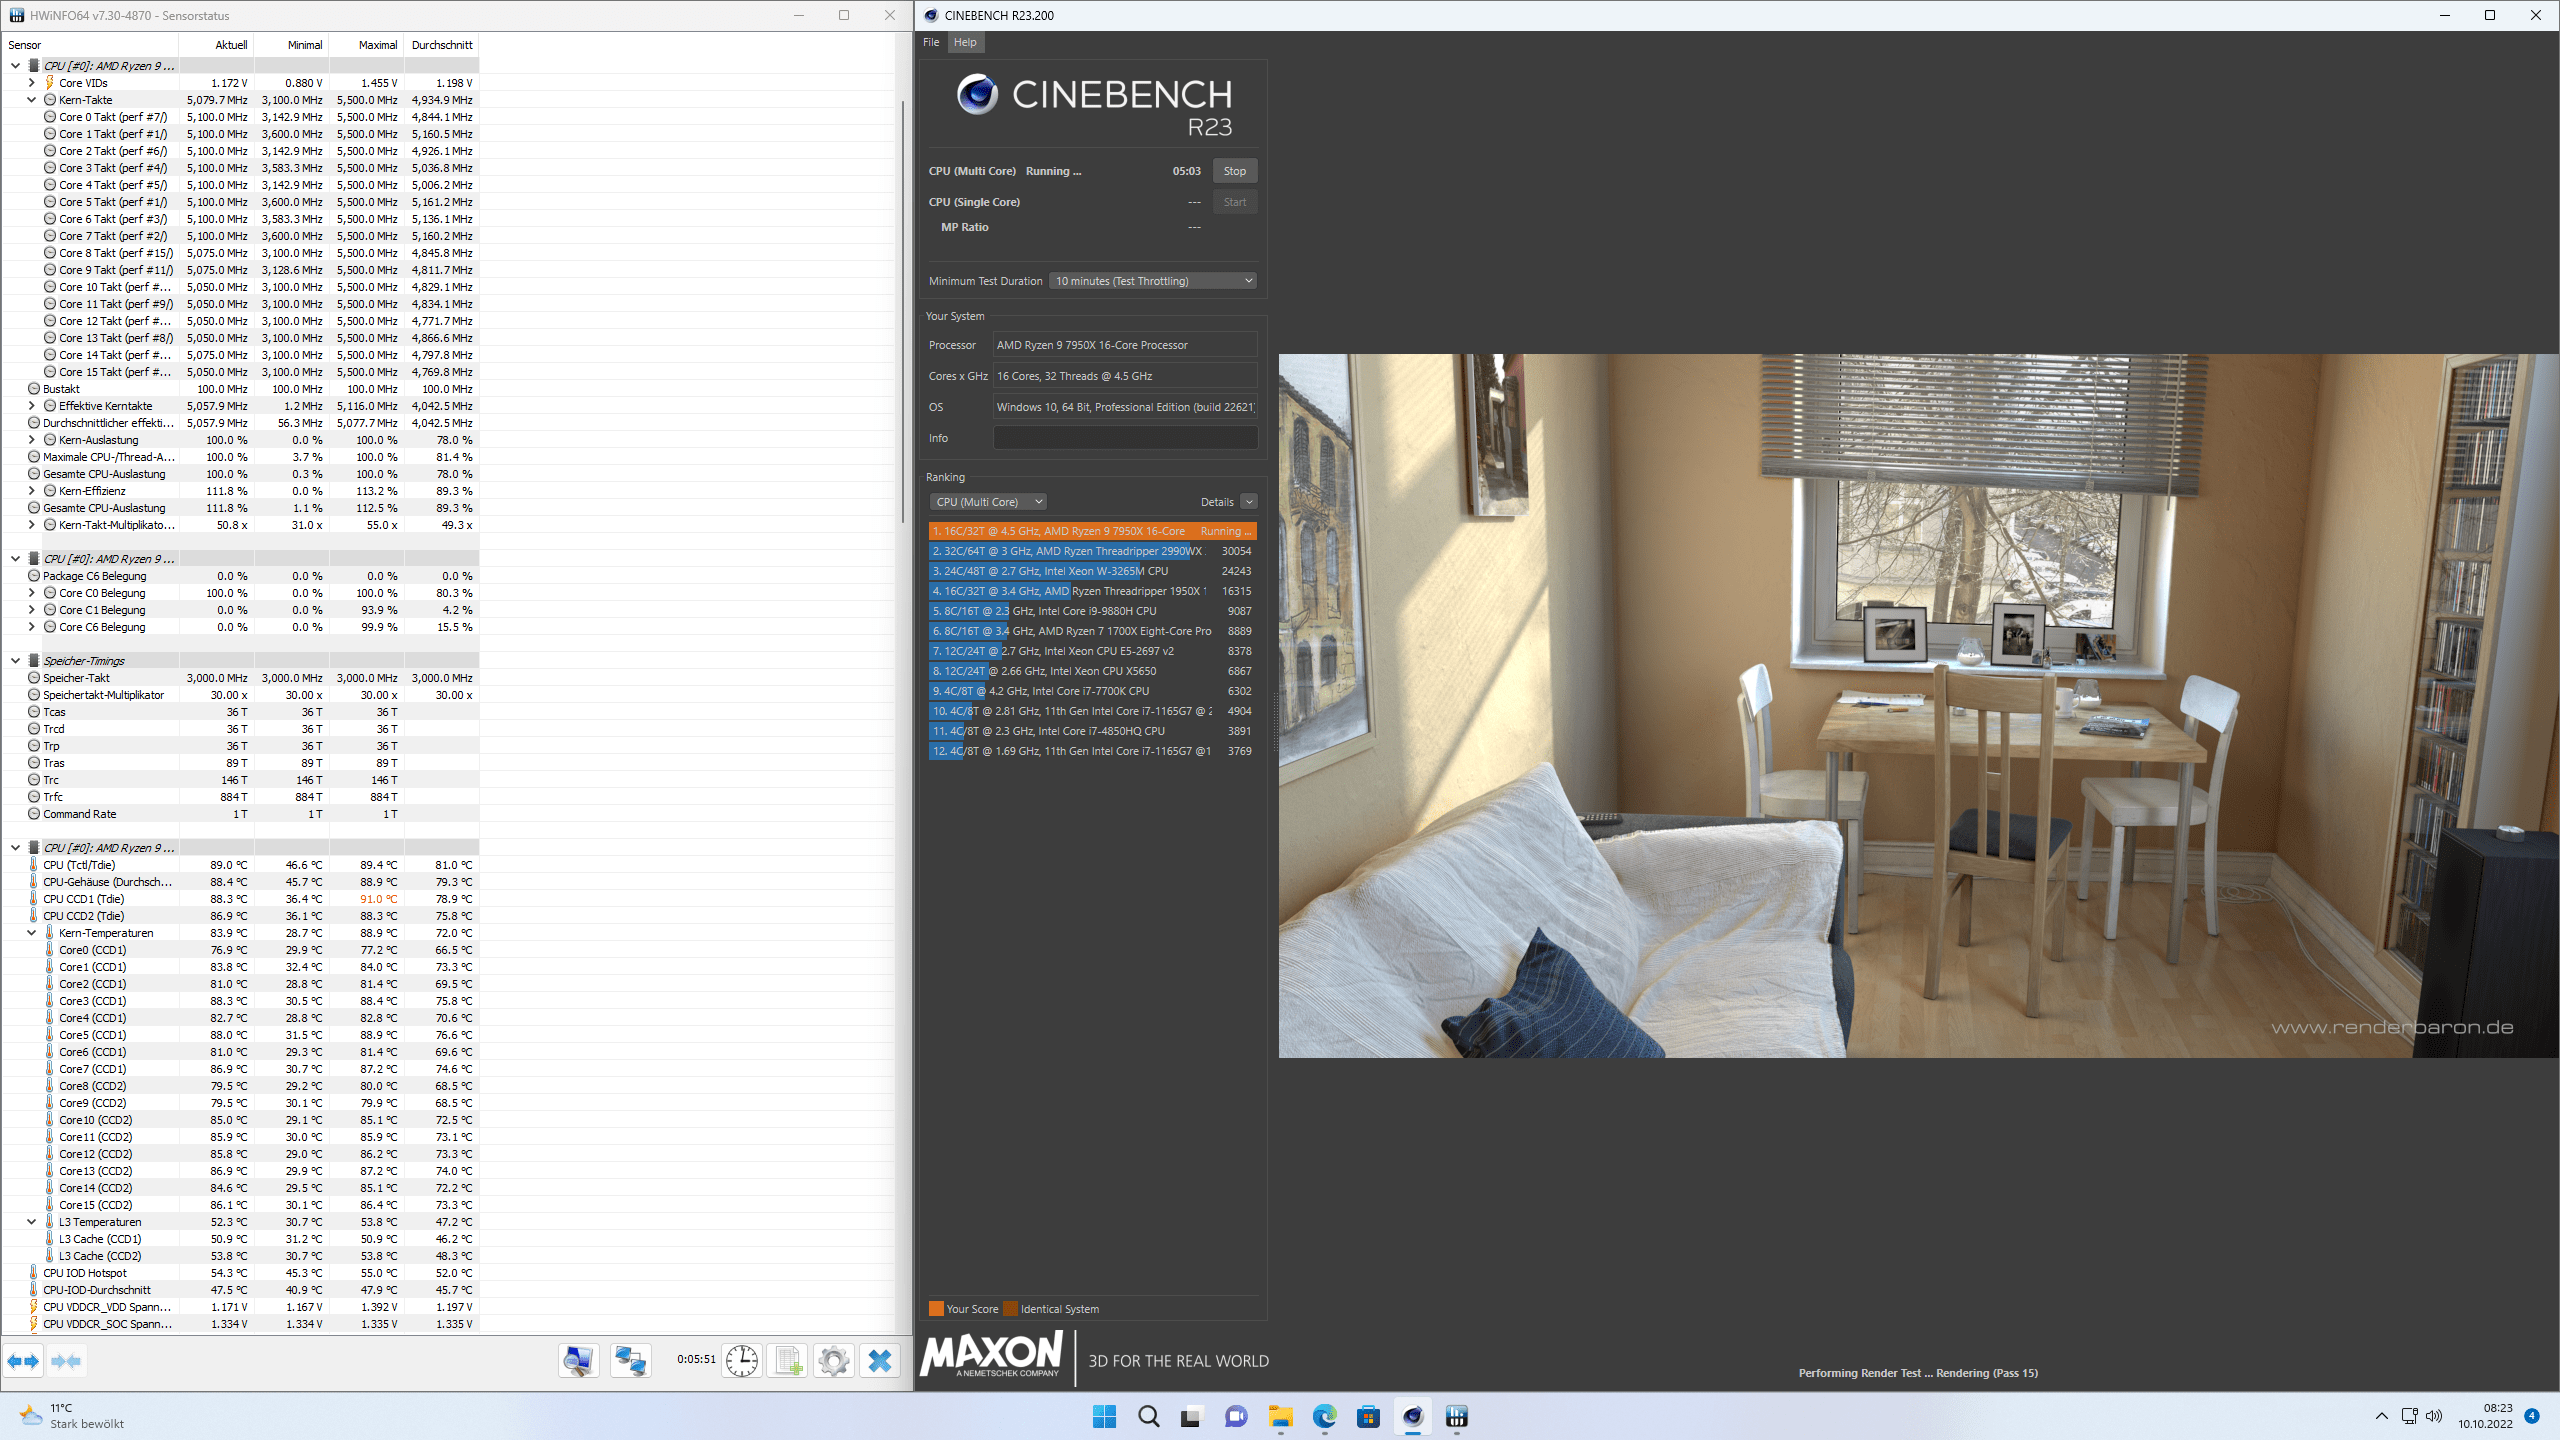2560x1440 pixels.
Task: Expand the Effektive Kerntakte row
Action: click(31, 406)
